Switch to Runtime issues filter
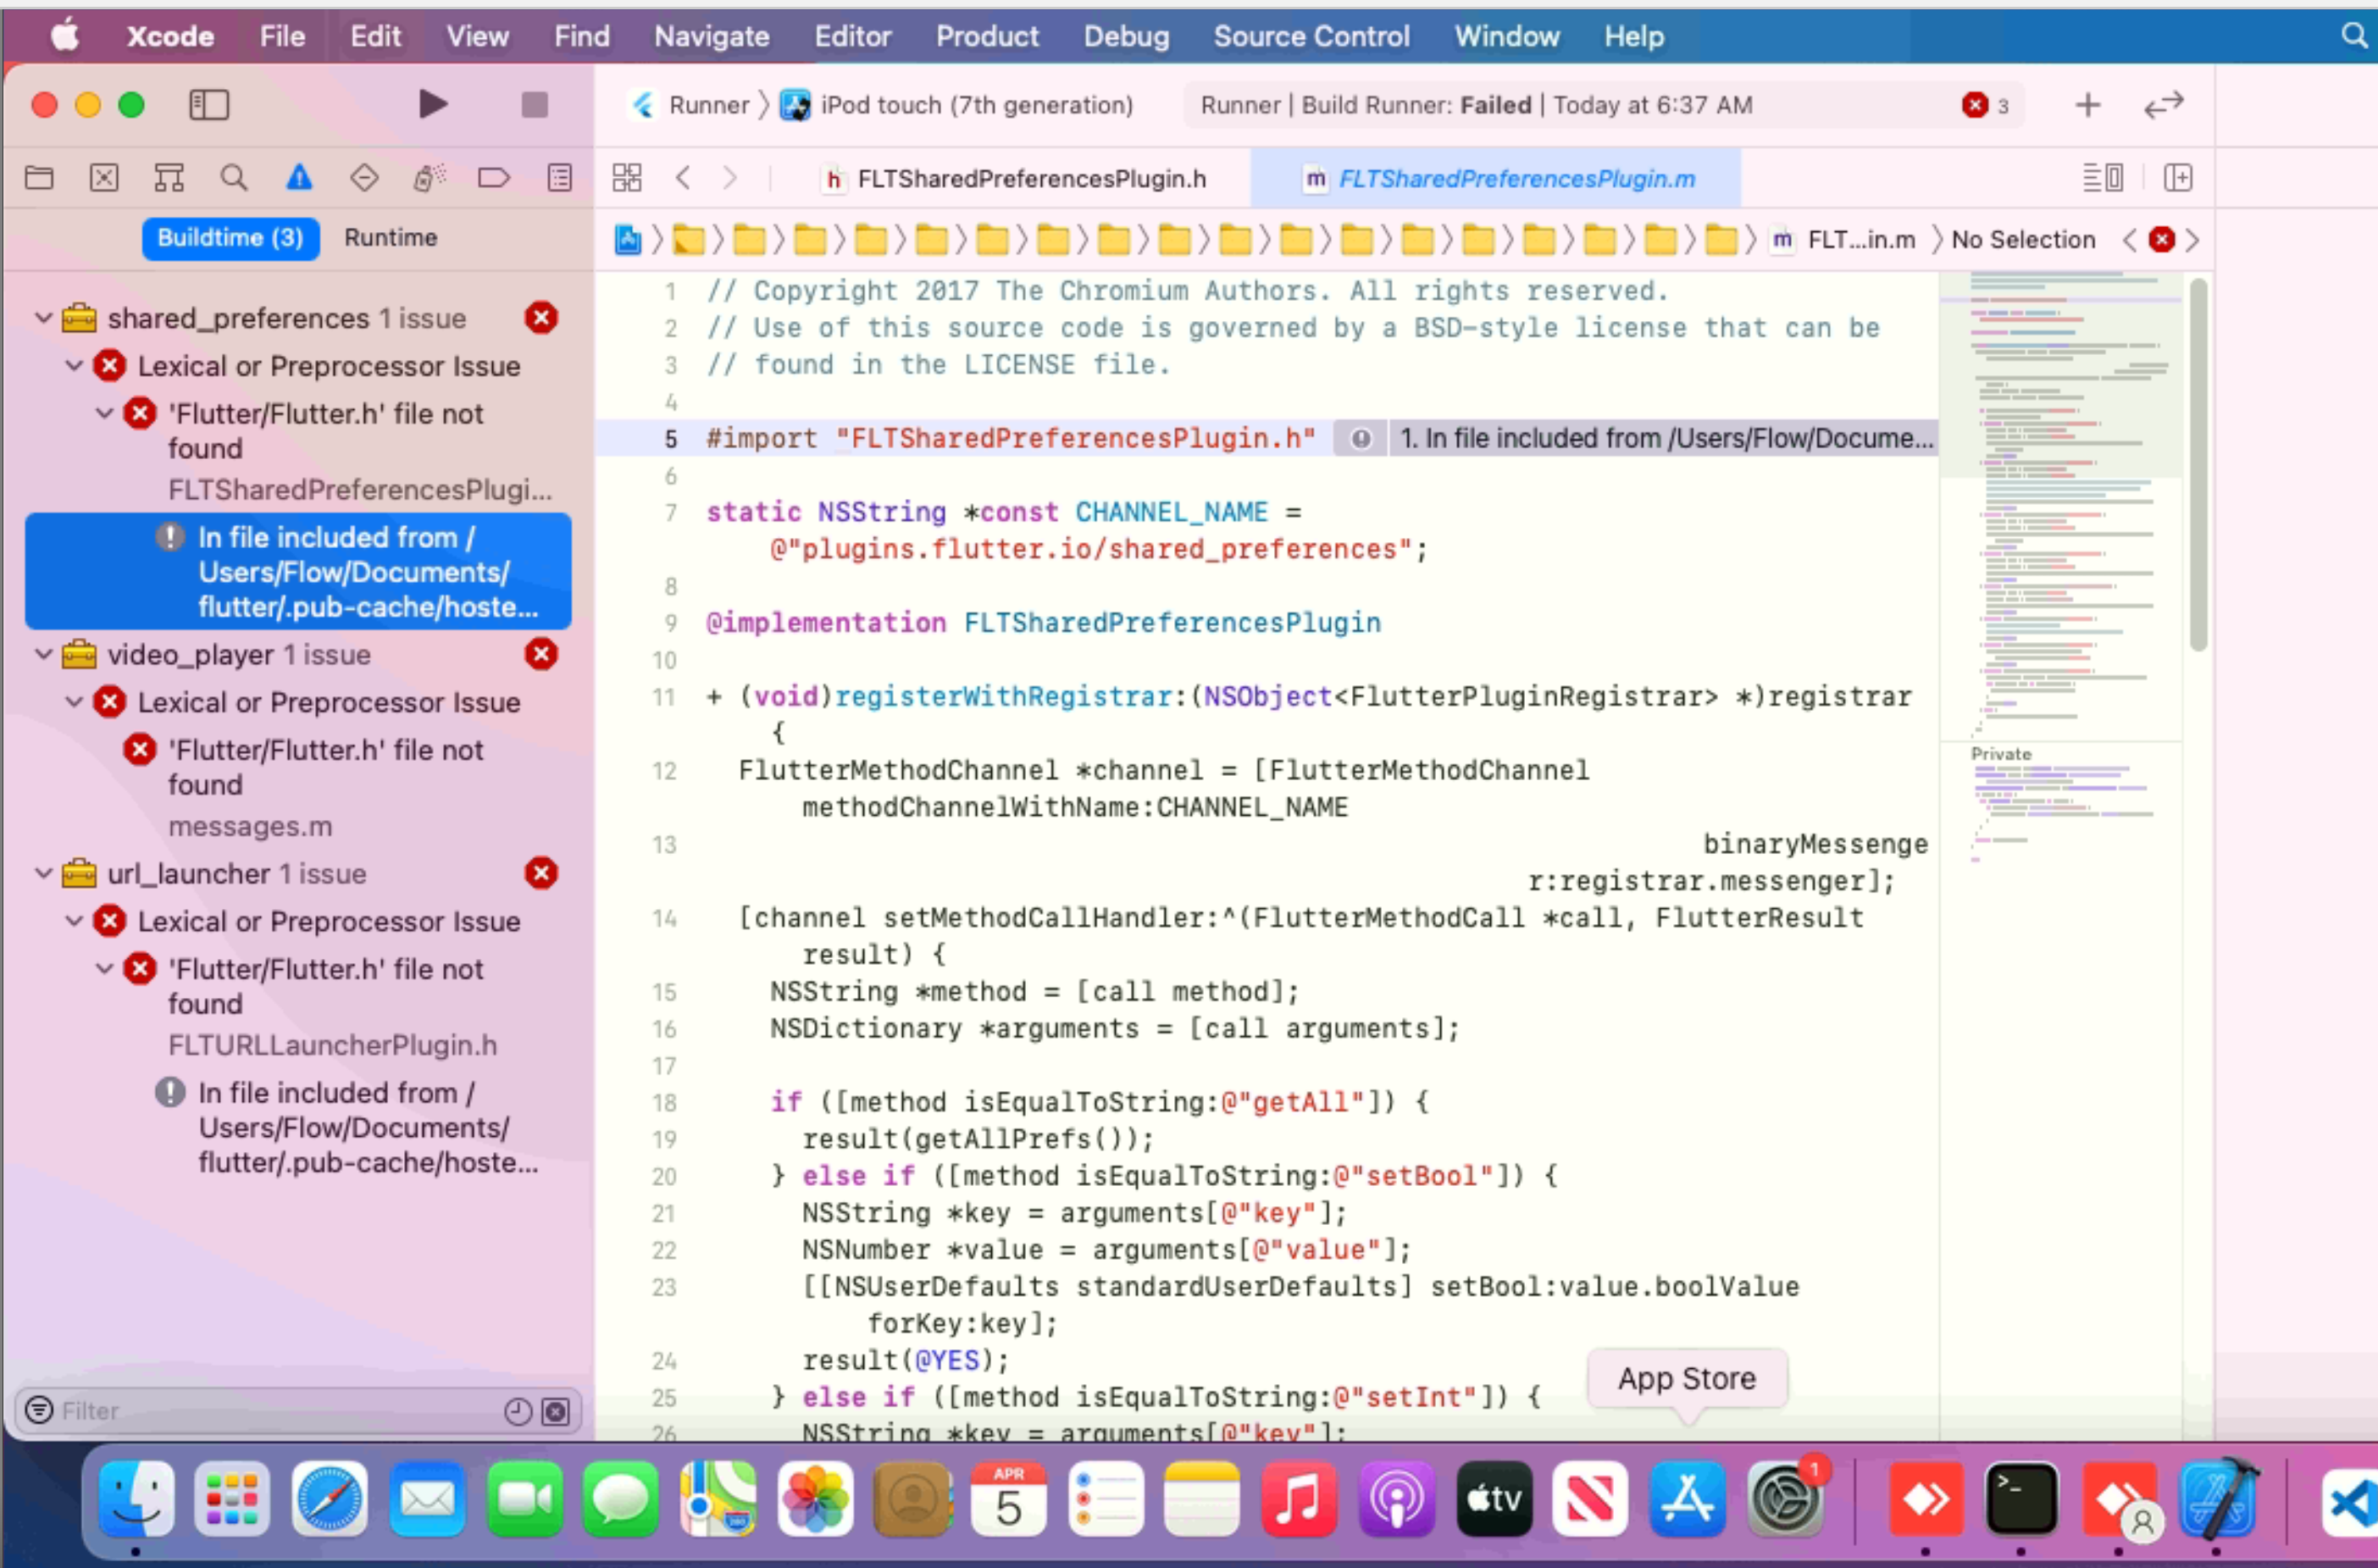The width and height of the screenshot is (2378, 1568). 391,238
